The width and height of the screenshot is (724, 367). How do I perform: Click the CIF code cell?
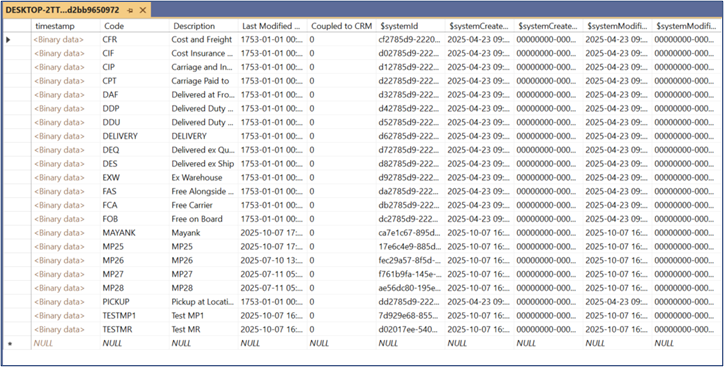coord(135,54)
